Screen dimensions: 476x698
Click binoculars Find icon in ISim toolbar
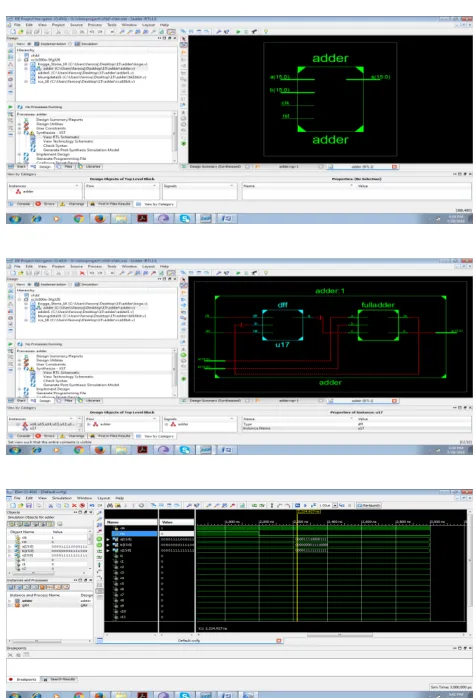point(110,506)
